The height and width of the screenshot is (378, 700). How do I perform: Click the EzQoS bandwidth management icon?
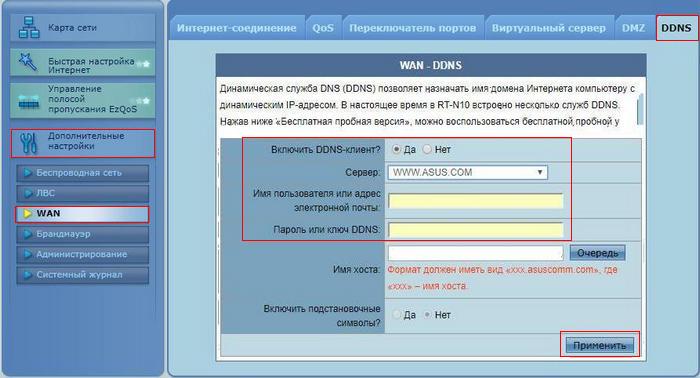coord(29,101)
